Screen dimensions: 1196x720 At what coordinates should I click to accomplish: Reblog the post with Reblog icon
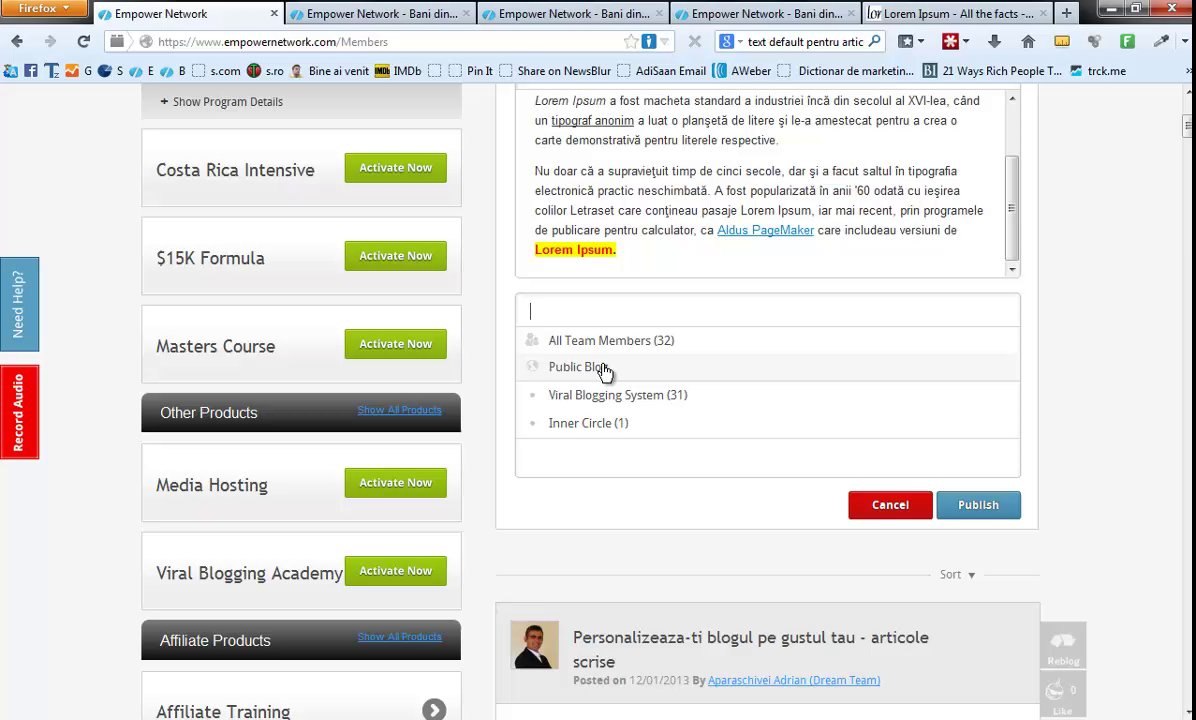(1063, 646)
